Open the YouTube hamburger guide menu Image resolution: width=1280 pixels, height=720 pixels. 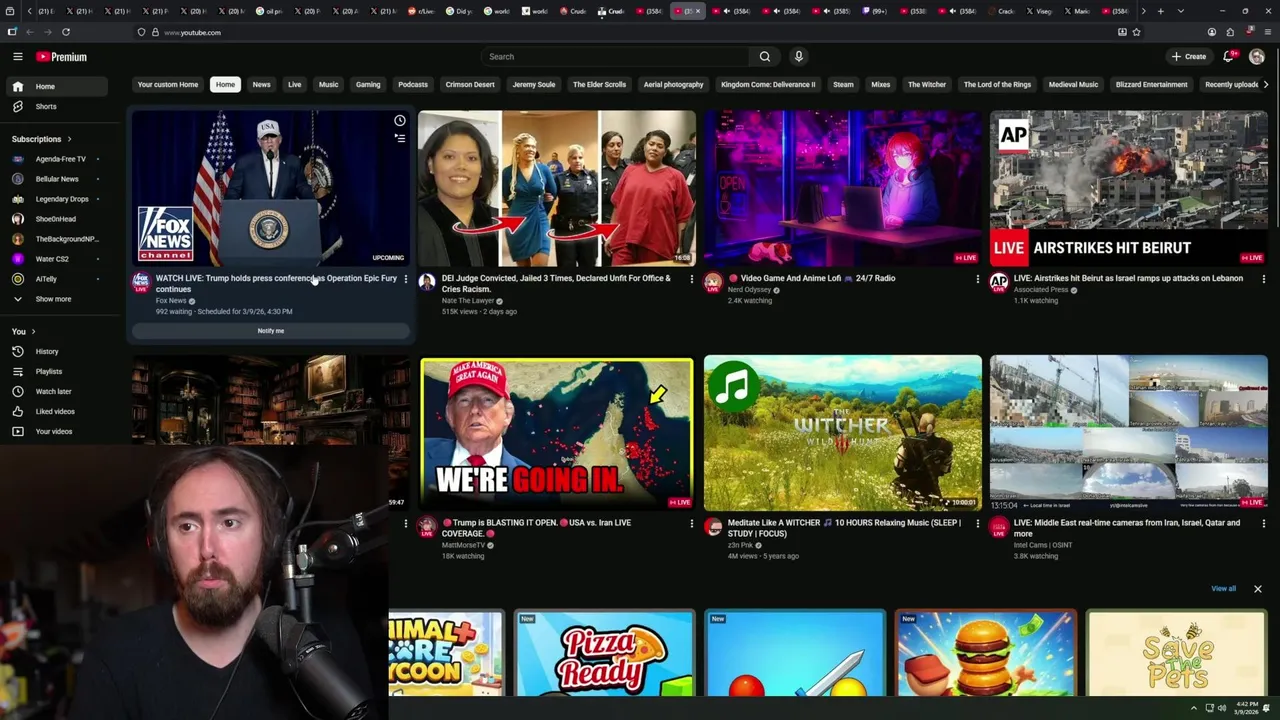tap(17, 57)
